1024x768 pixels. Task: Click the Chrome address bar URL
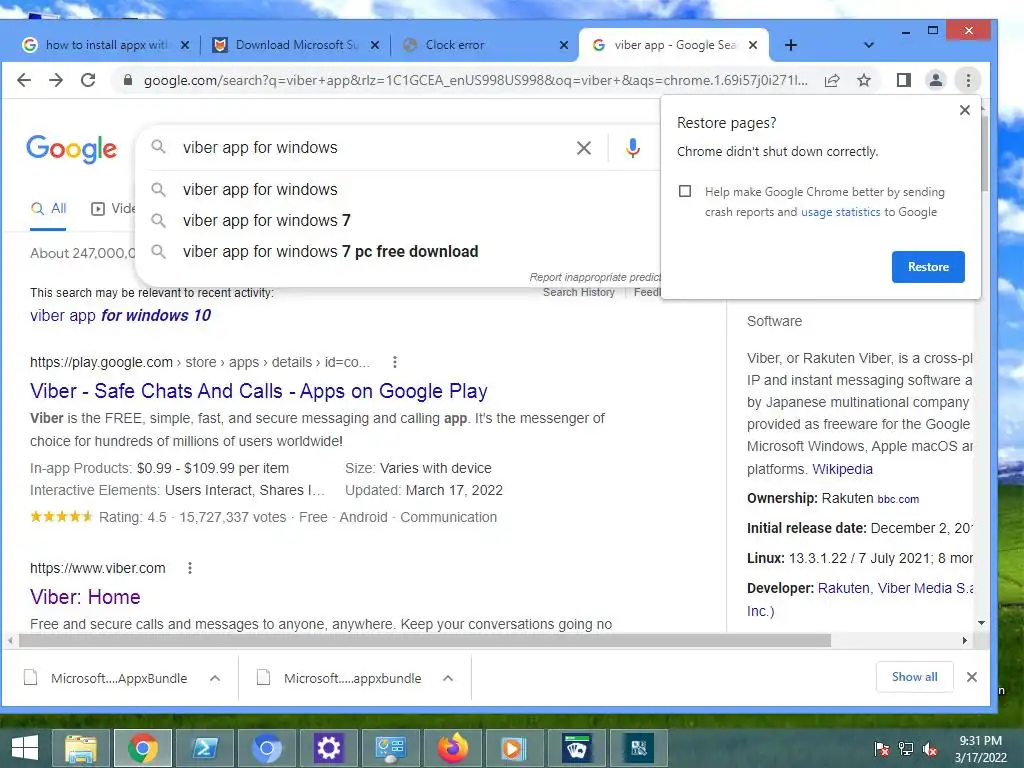[475, 80]
